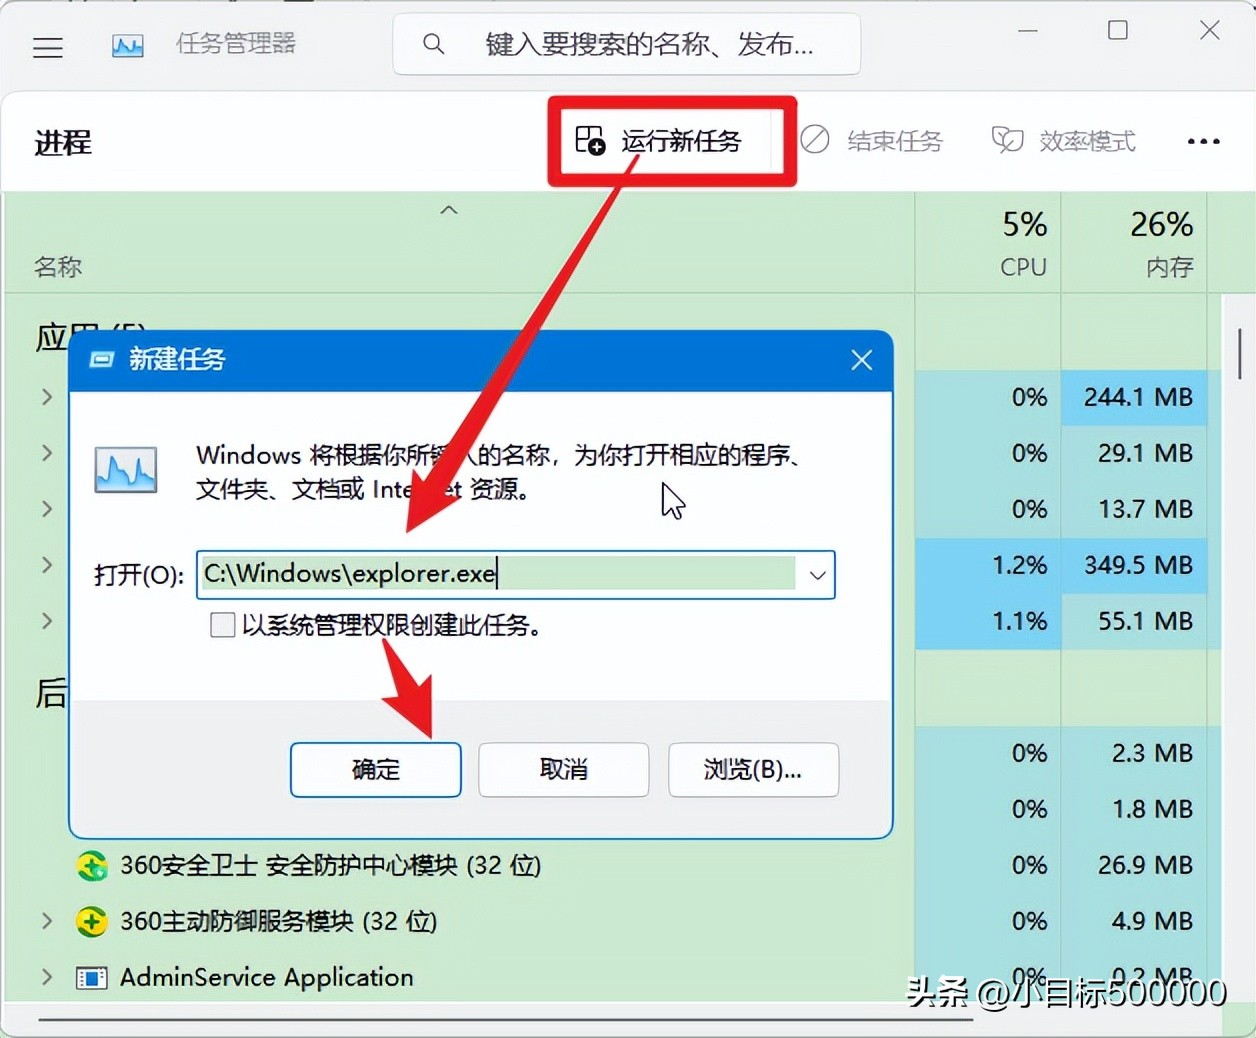This screenshot has width=1256, height=1038.
Task: Click the 浏览(B) browse button
Action: 753,770
